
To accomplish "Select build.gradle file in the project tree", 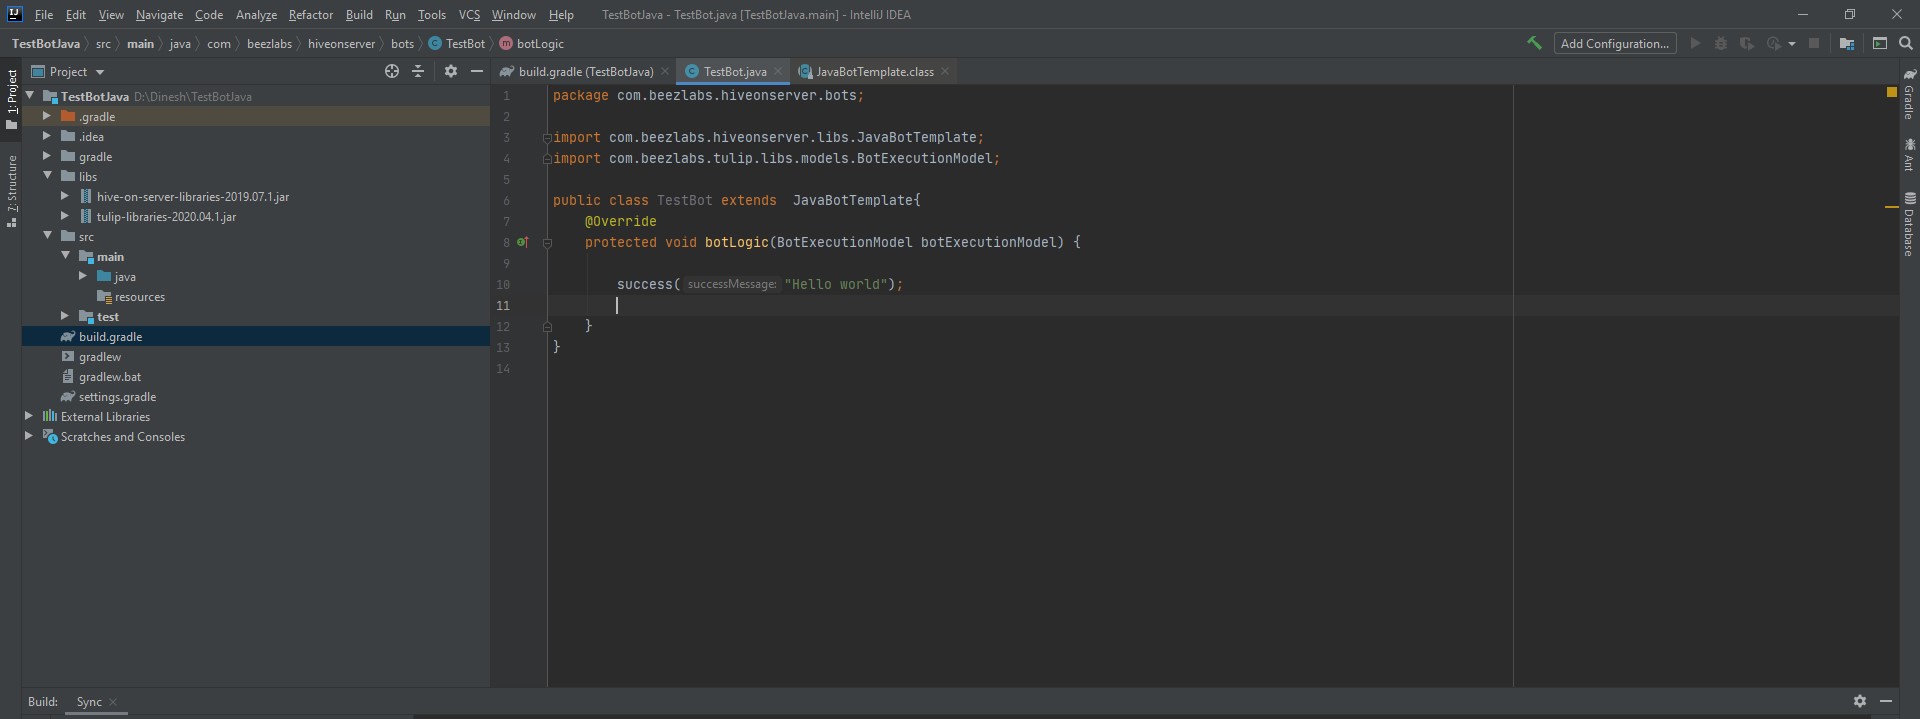I will click(x=256, y=337).
